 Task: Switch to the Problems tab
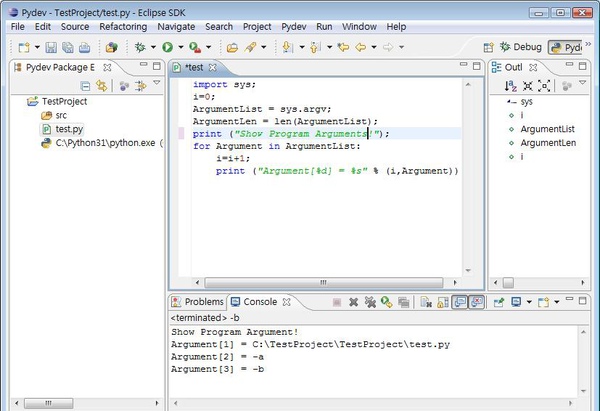pyautogui.click(x=197, y=302)
